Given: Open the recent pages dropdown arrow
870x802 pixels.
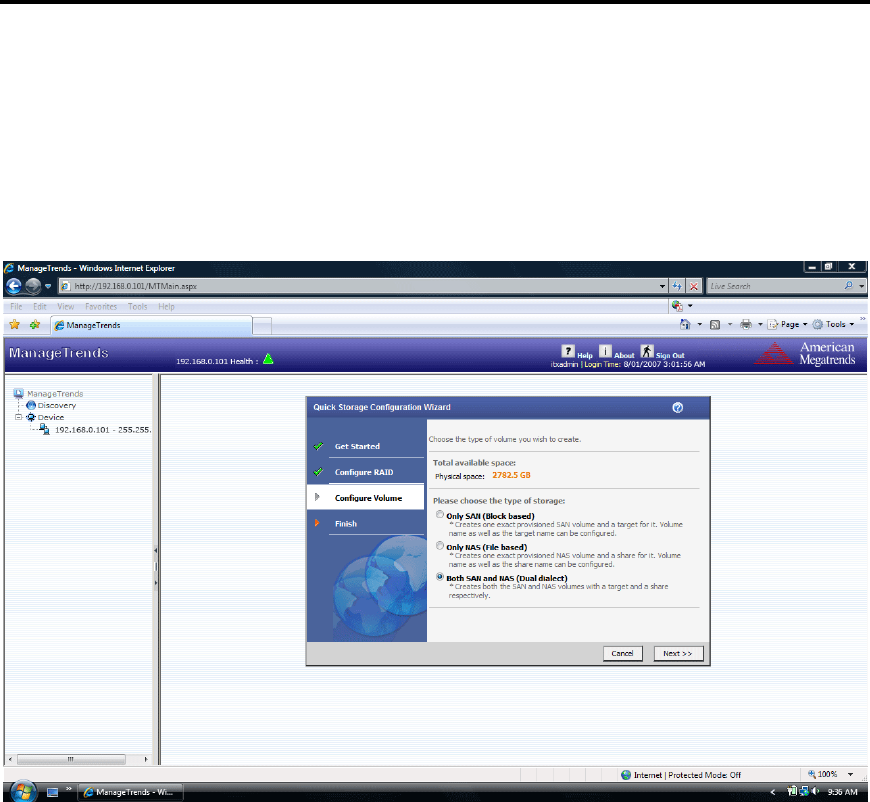Looking at the screenshot, I should pos(48,286).
